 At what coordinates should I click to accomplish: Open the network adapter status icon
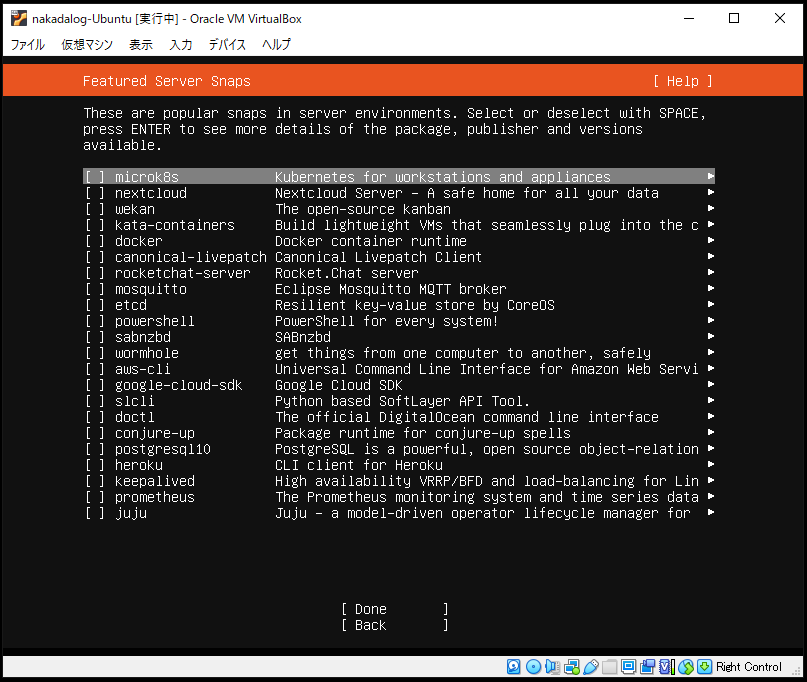click(571, 667)
